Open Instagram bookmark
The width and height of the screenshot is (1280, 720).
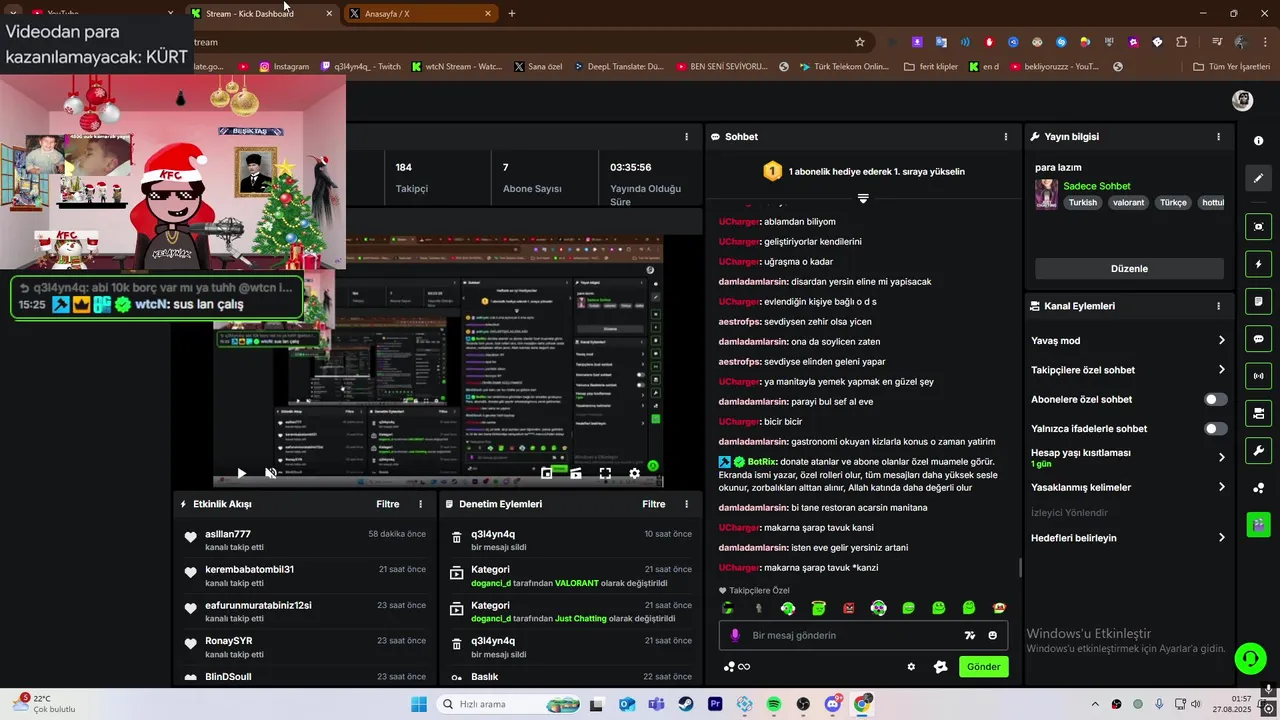pyautogui.click(x=284, y=67)
